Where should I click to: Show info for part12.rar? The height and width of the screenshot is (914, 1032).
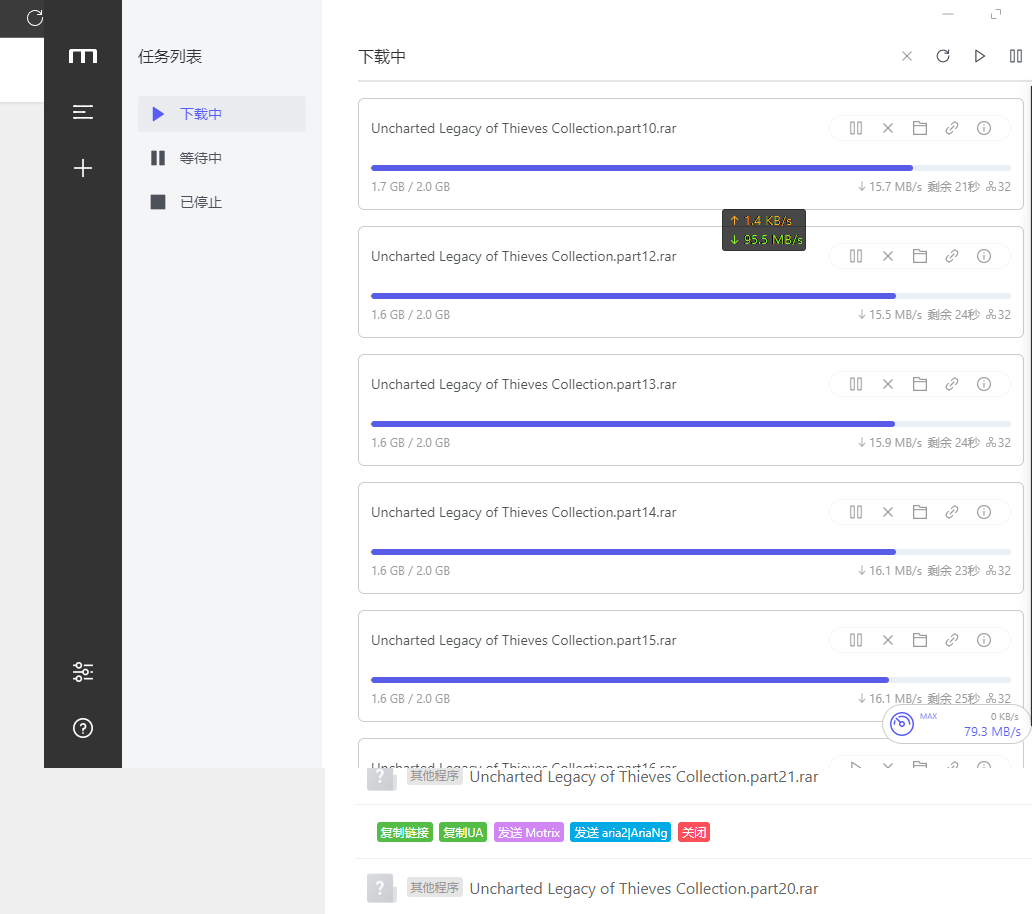click(x=984, y=256)
